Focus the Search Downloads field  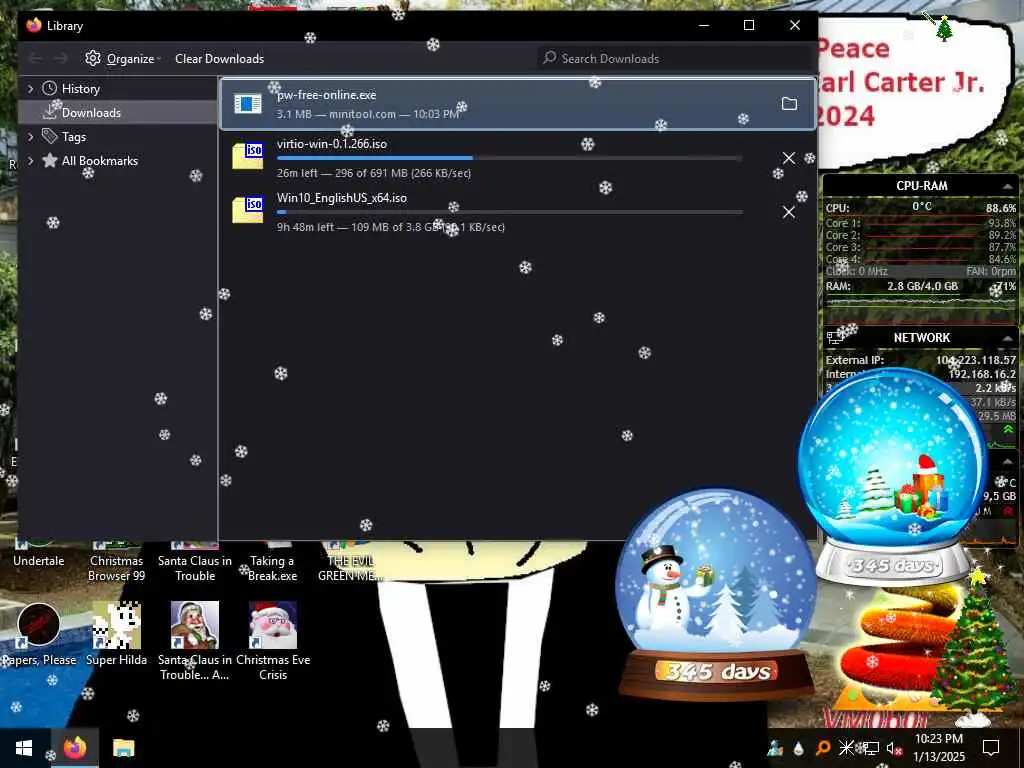tap(674, 59)
